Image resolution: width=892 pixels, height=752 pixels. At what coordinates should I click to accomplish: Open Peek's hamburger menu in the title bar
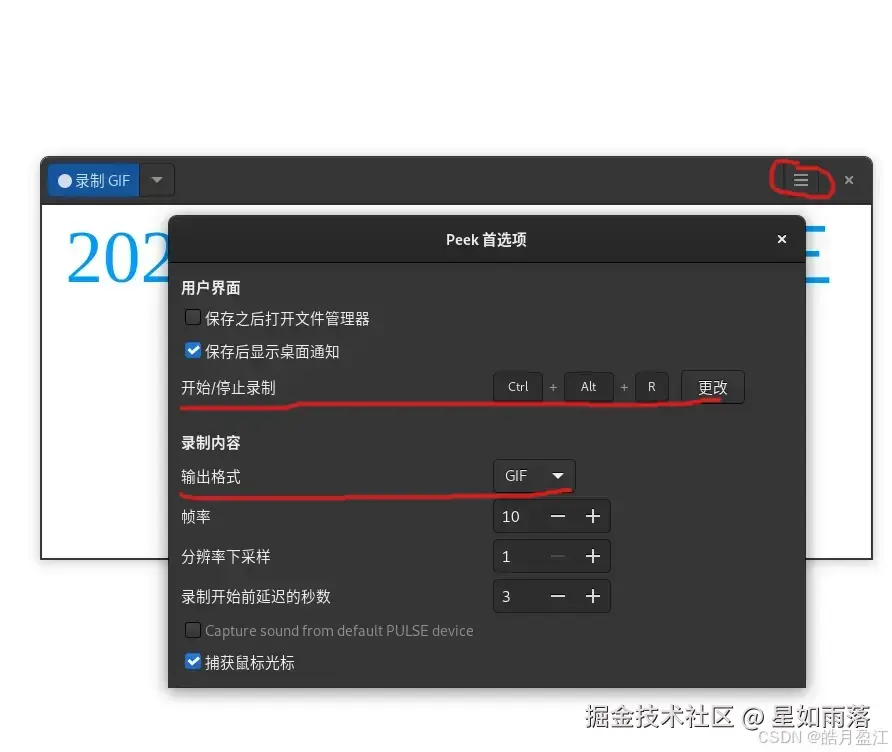pyautogui.click(x=800, y=180)
